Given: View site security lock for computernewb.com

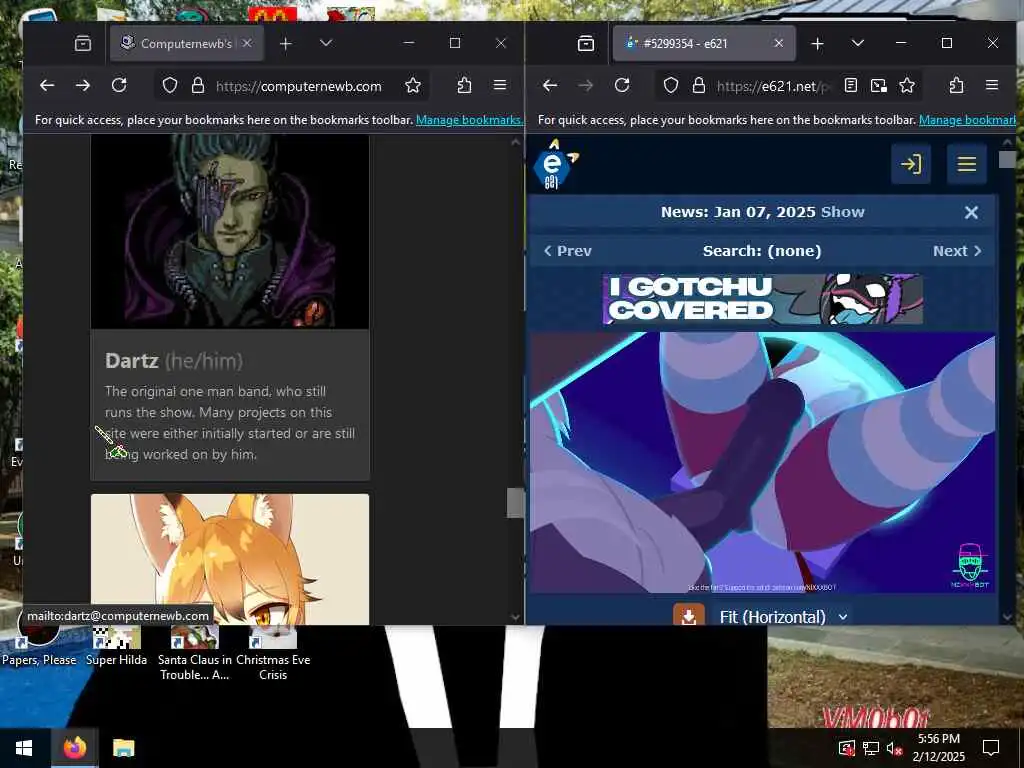Looking at the screenshot, I should point(198,86).
